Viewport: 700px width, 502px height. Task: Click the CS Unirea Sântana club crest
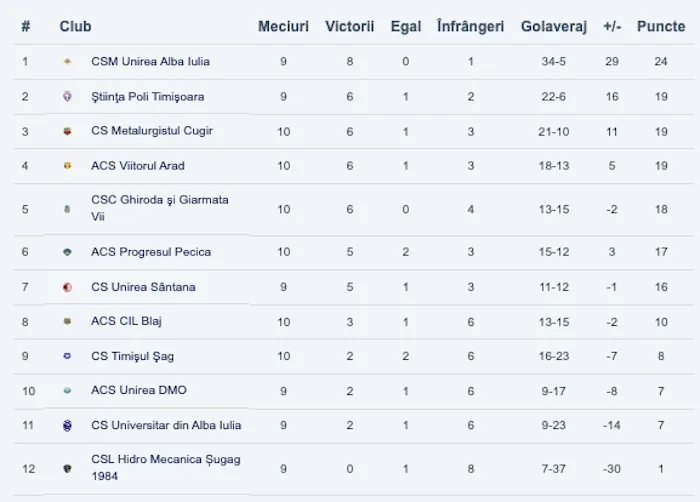(67, 287)
